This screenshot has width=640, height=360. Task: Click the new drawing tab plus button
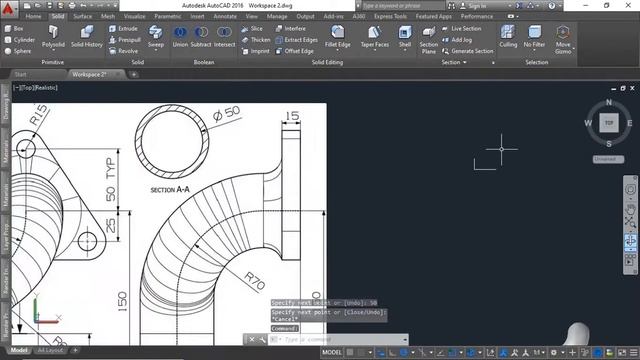(x=133, y=74)
